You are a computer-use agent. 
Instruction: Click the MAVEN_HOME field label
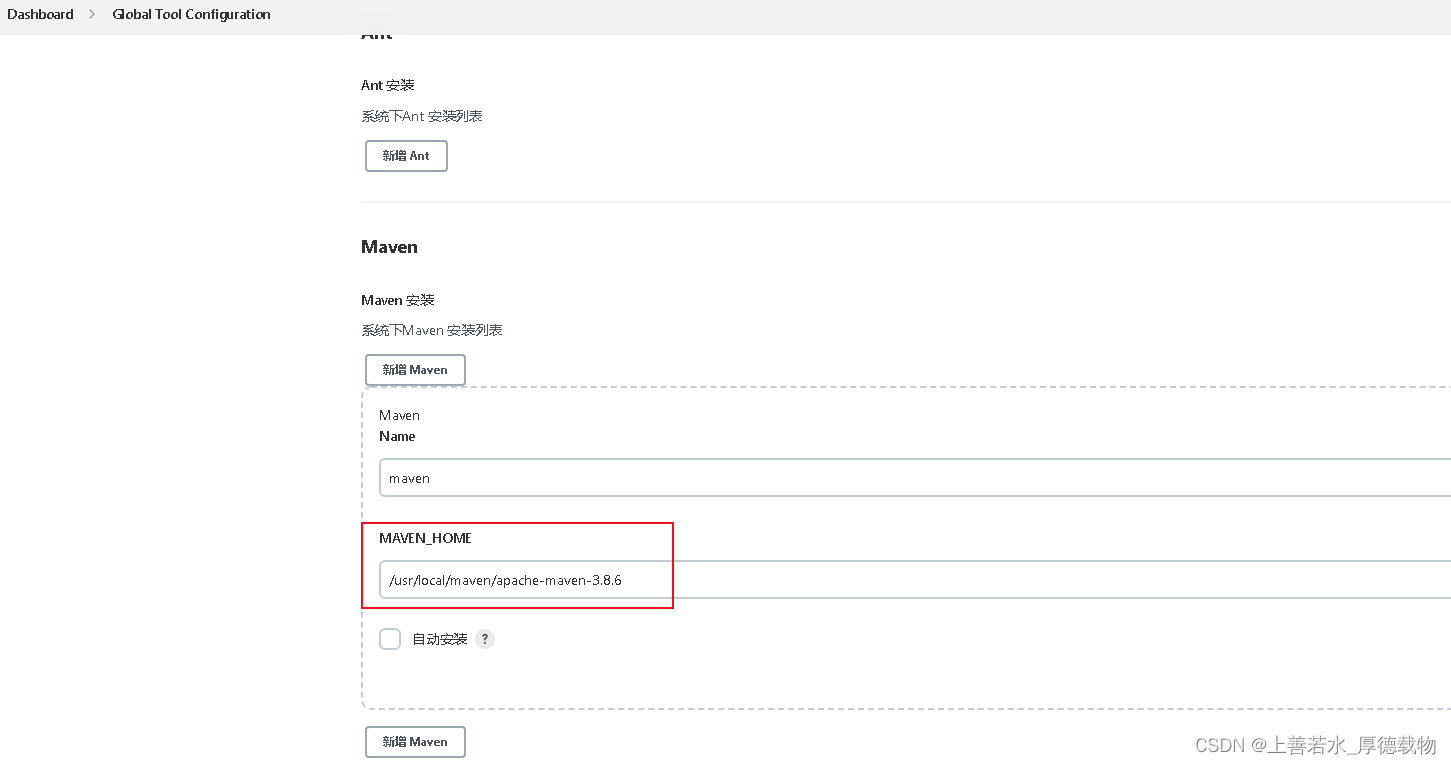[x=425, y=538]
